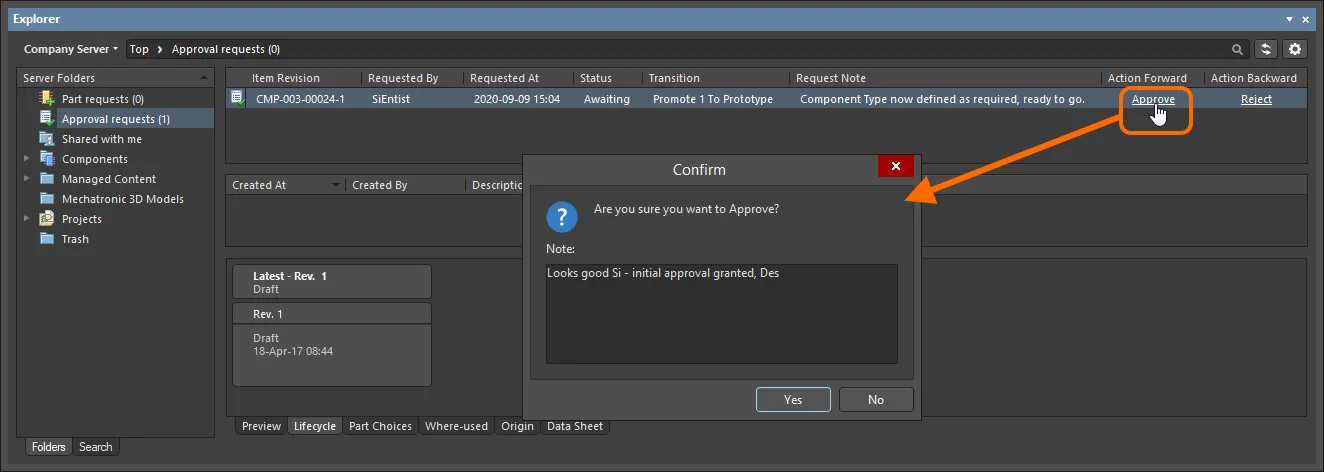1324x472 pixels.
Task: Click the Latest - Rev. 1 block
Action: coord(332,282)
